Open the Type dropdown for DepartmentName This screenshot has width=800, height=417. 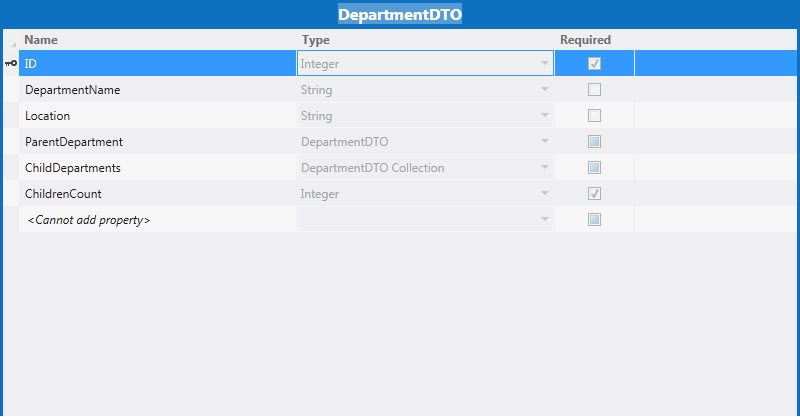[545, 89]
